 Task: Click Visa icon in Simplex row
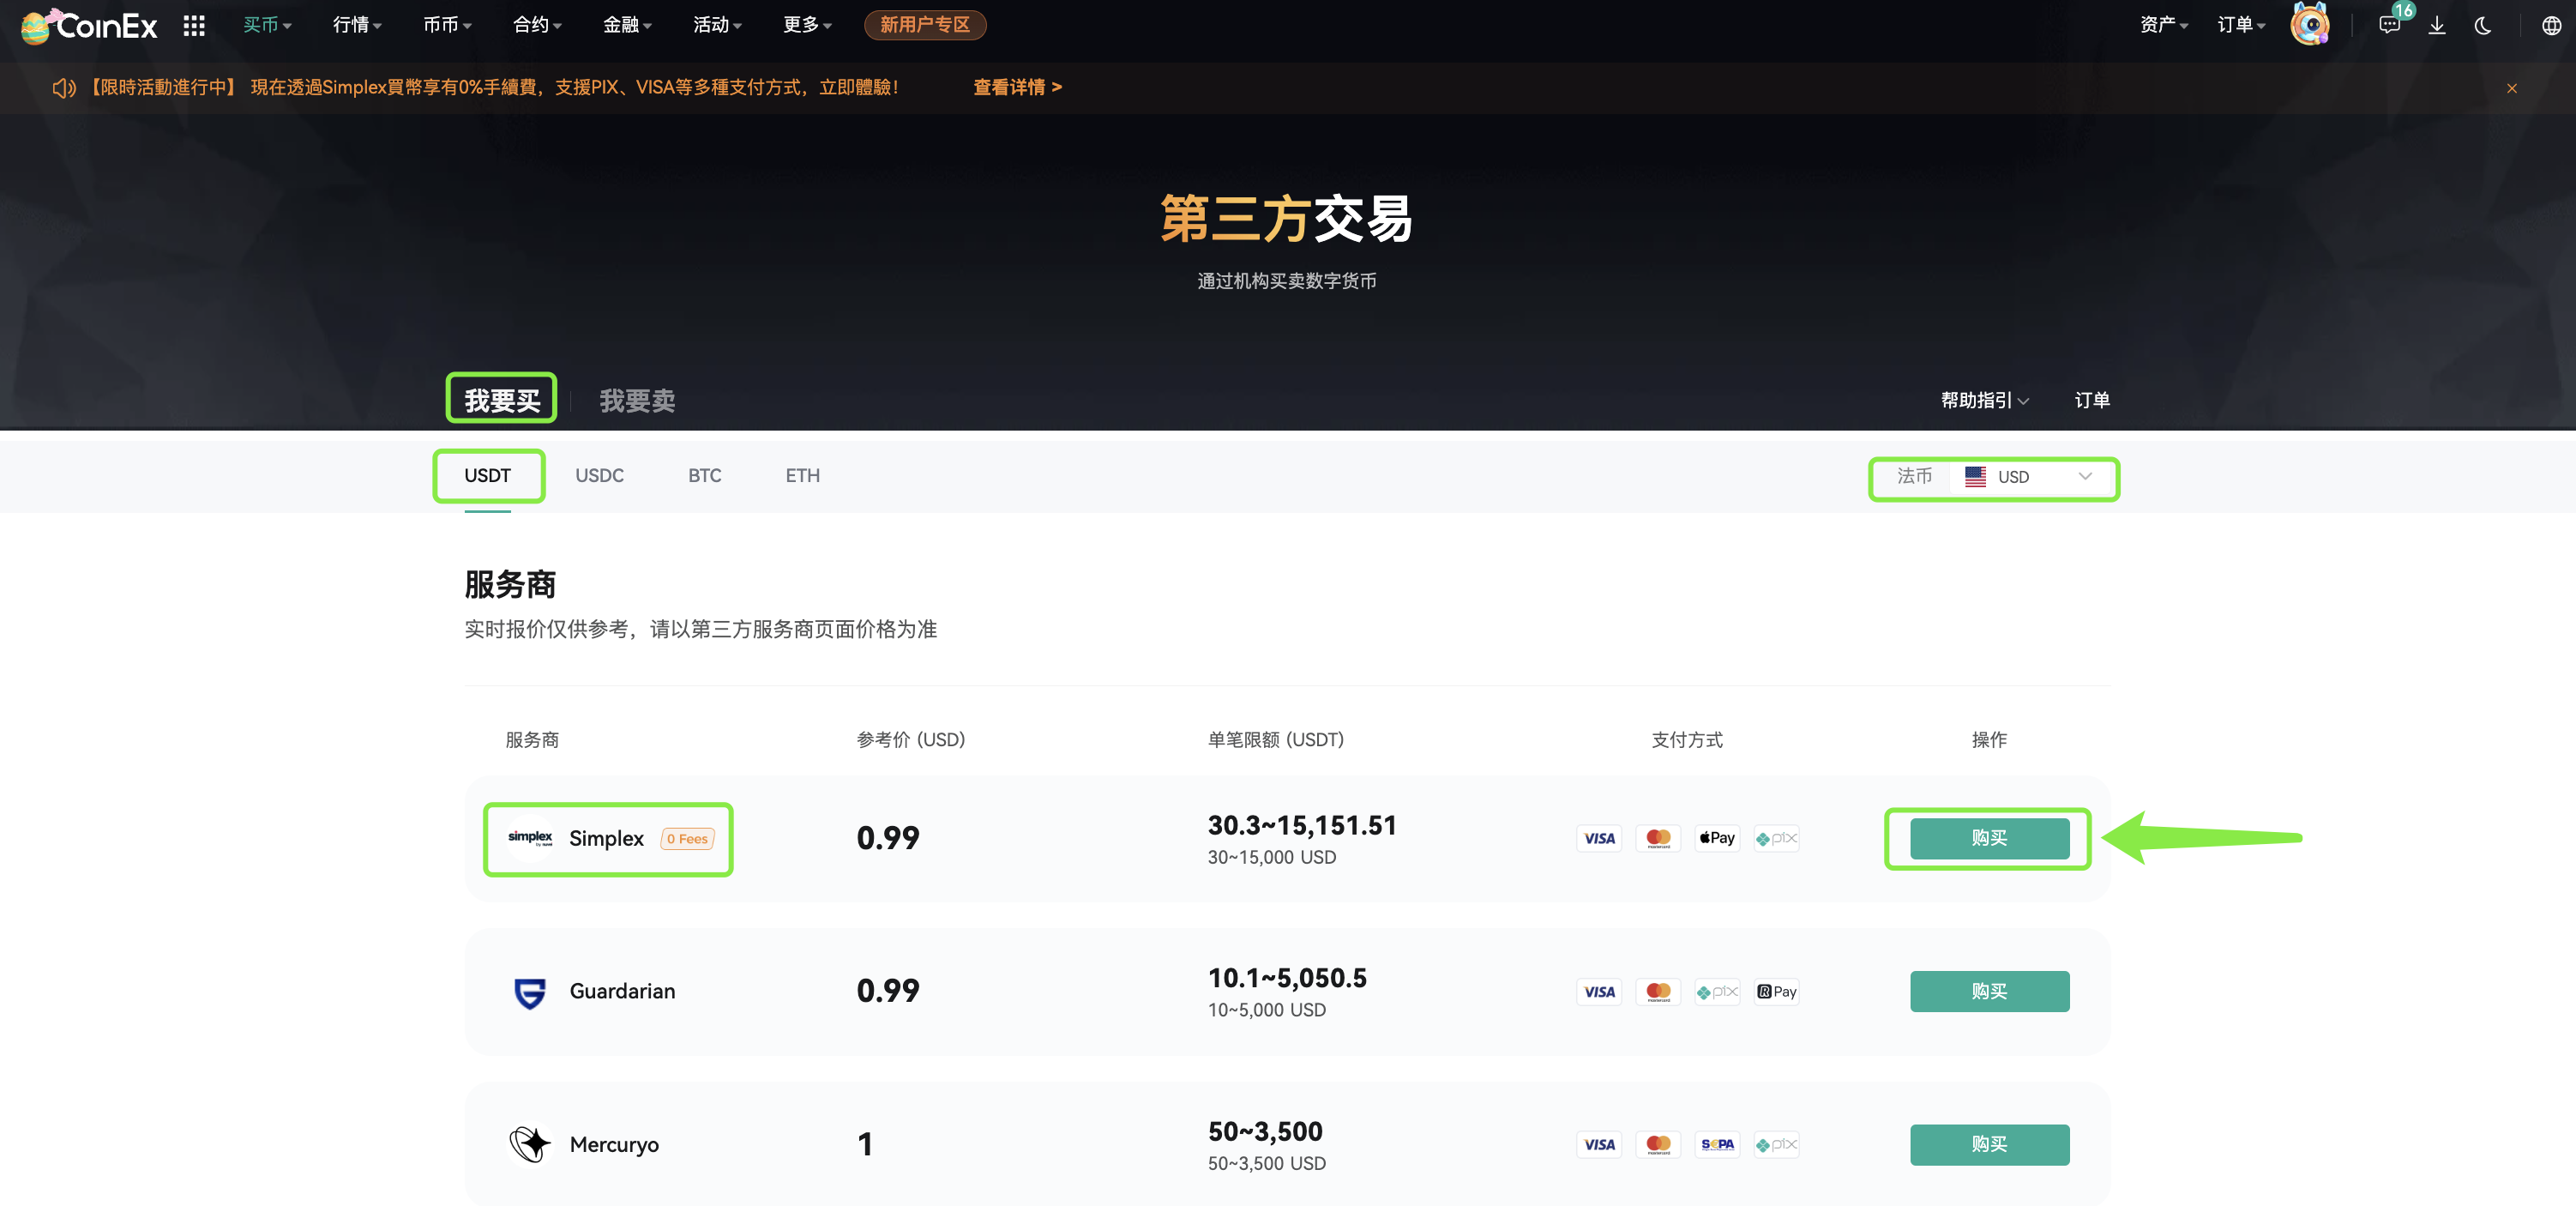coord(1599,838)
